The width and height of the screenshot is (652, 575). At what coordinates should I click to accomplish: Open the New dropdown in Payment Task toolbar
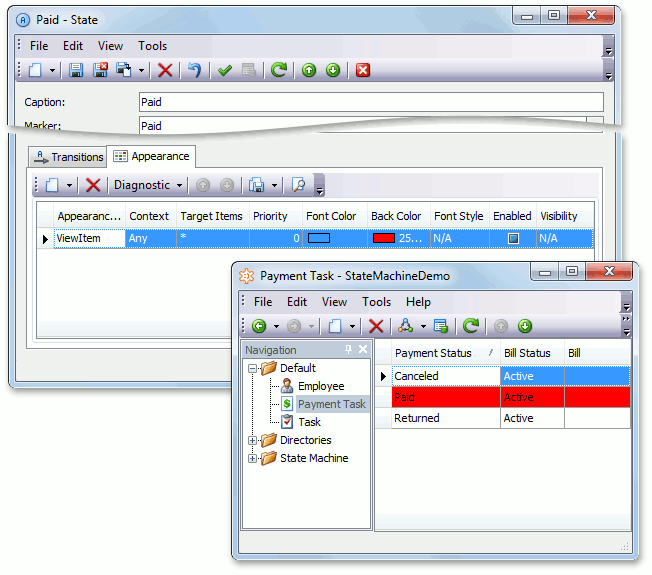[352, 326]
